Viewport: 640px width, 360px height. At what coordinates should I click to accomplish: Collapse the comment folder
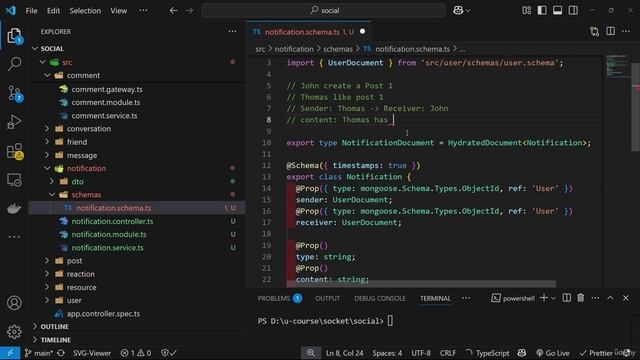(x=47, y=76)
